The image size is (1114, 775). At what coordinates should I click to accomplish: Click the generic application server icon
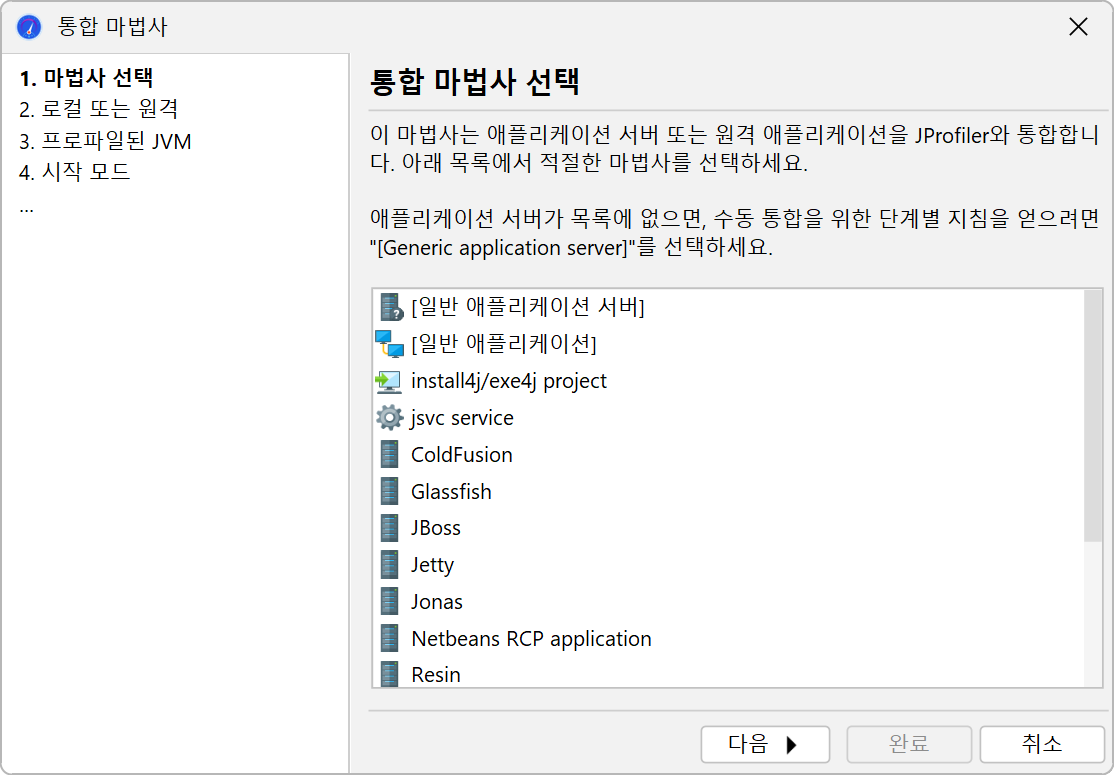click(390, 307)
